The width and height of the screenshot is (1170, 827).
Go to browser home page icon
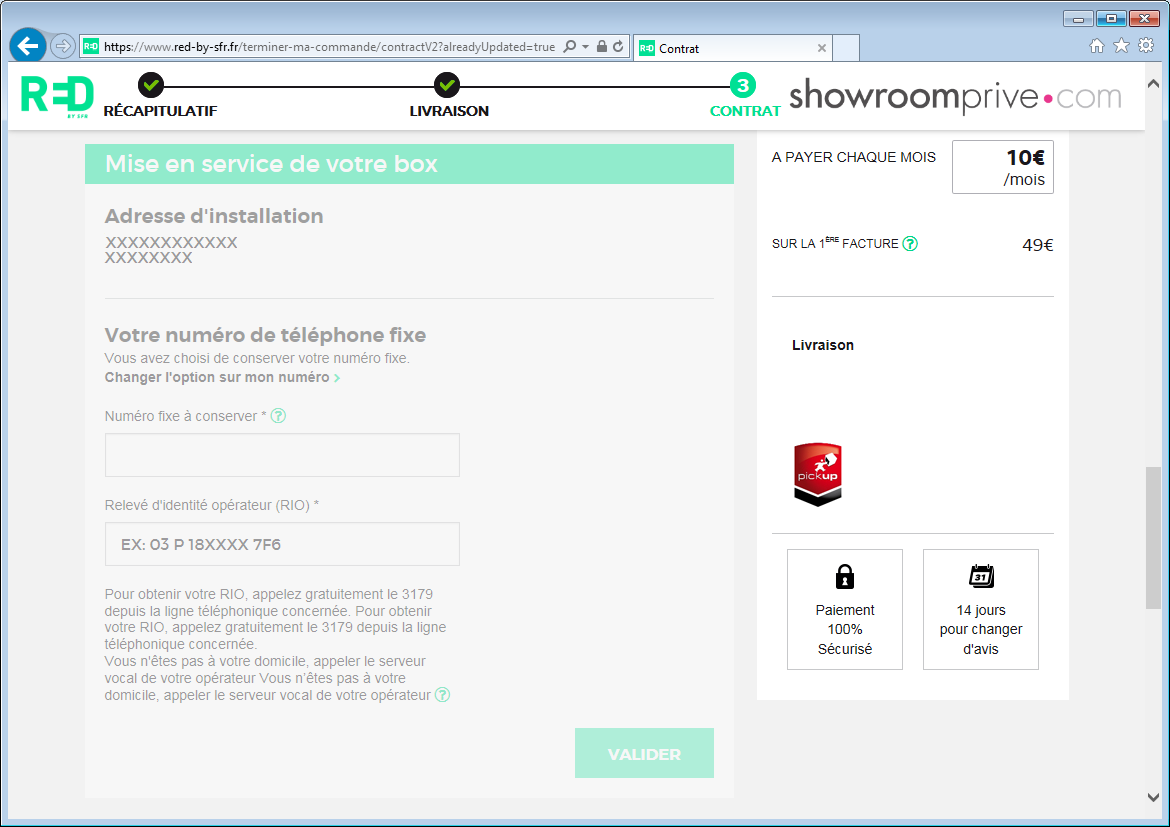tap(1097, 46)
